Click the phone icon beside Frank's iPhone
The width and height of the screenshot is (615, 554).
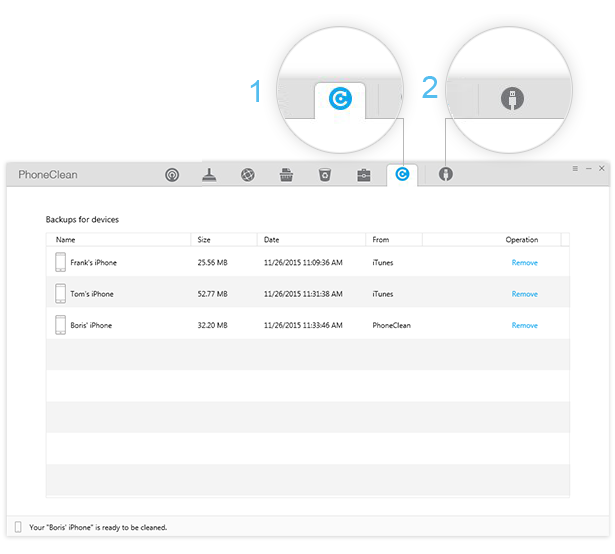click(60, 262)
